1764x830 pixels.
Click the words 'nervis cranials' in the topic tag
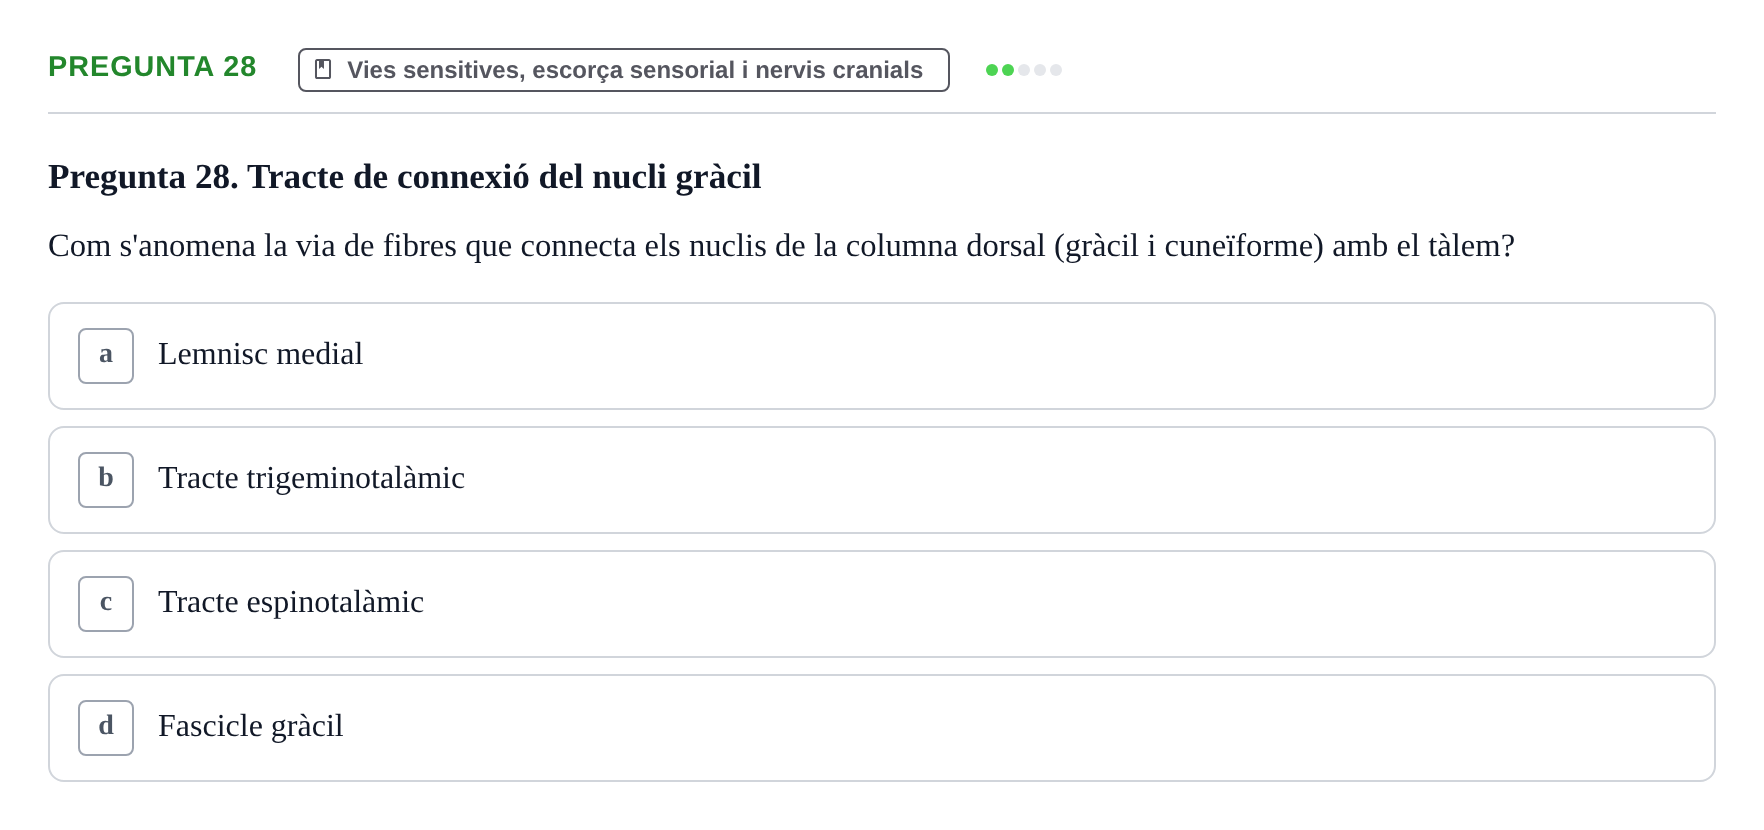[x=838, y=70]
